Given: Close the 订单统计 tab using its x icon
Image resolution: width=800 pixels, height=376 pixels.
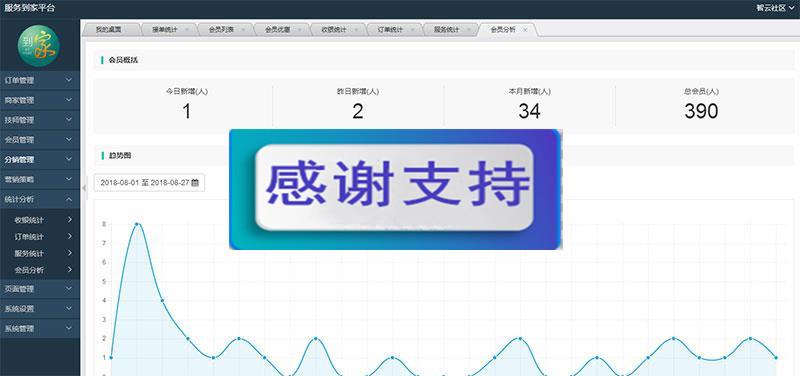Looking at the screenshot, I should point(412,30).
